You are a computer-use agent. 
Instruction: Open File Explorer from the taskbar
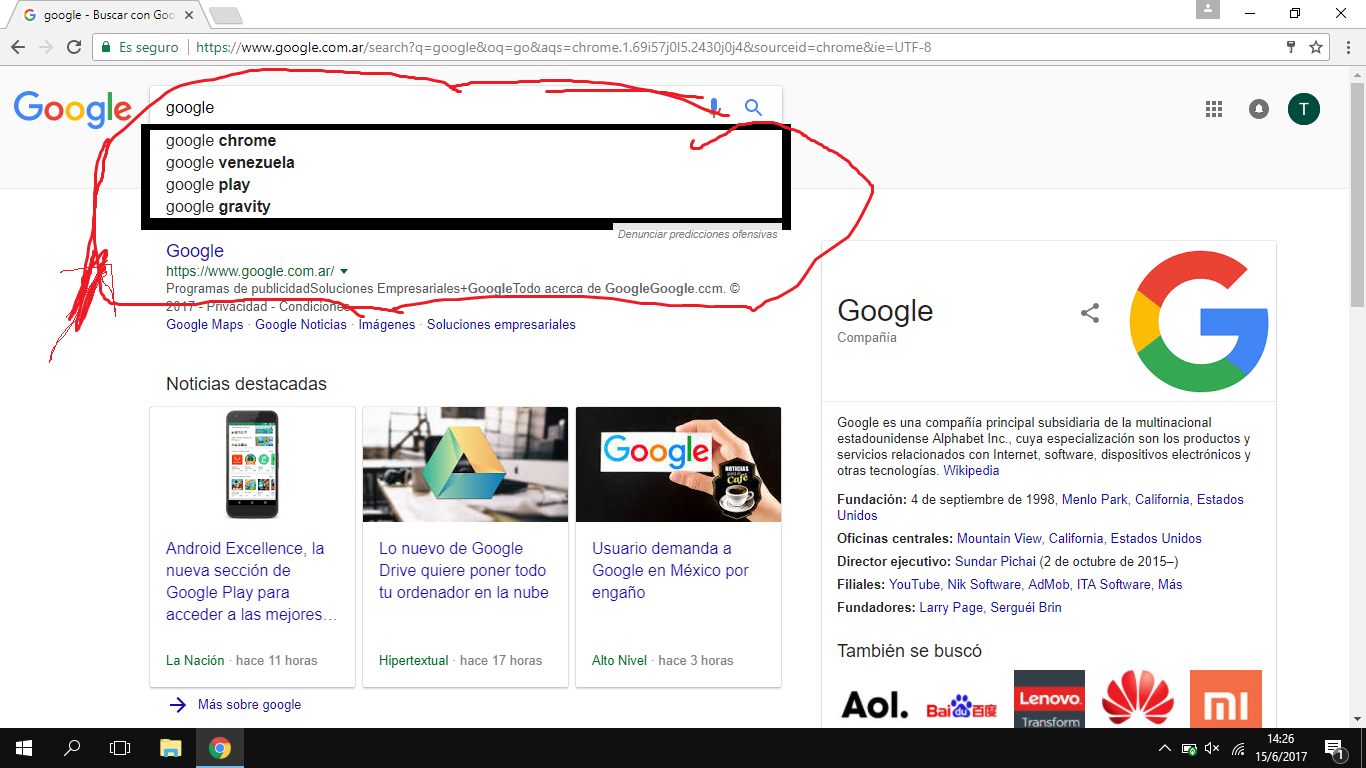click(171, 748)
